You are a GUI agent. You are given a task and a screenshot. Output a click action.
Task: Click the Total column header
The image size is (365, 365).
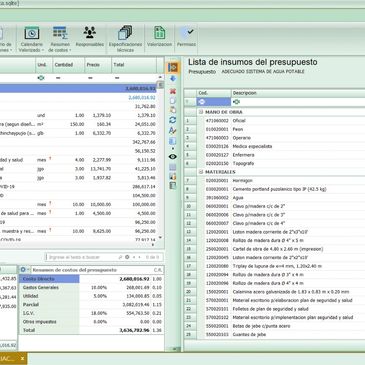pyautogui.click(x=134, y=65)
